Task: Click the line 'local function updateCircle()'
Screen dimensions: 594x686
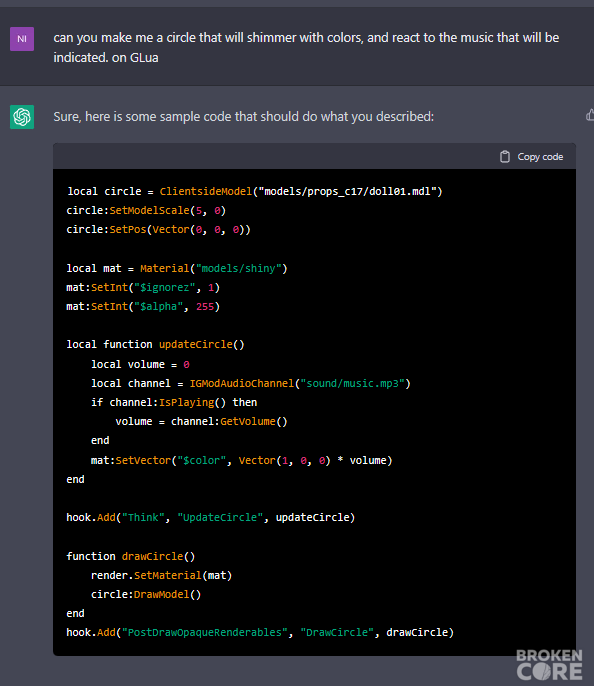Action: (x=155, y=345)
